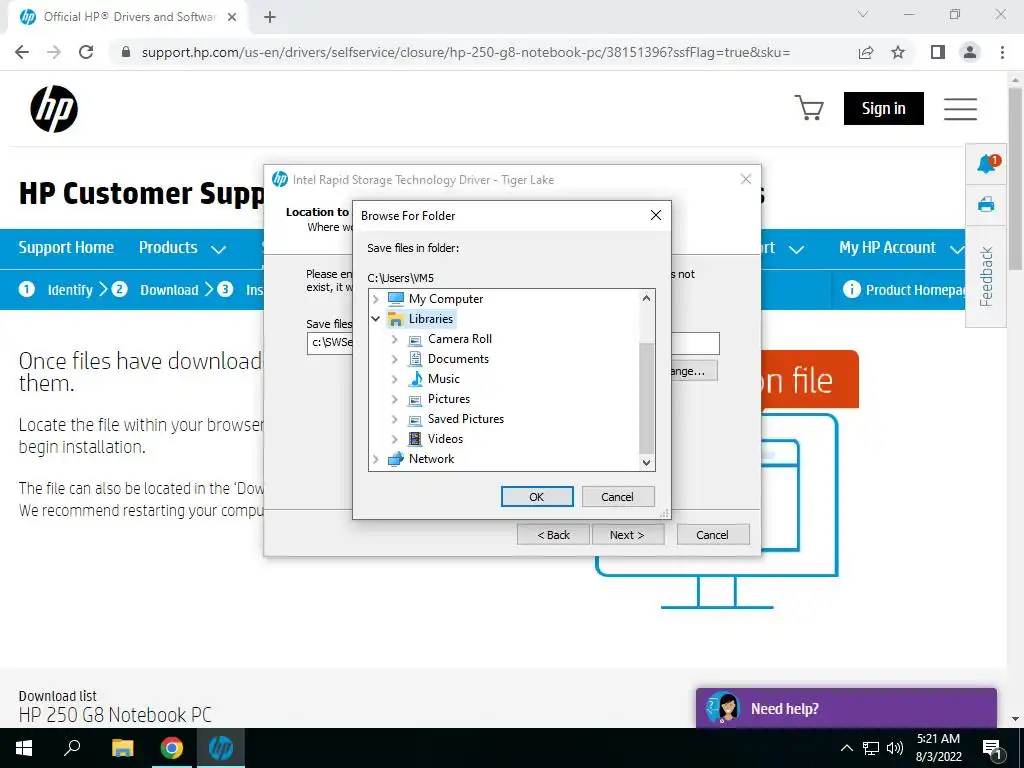
Task: Click the Download step link
Action: (169, 290)
